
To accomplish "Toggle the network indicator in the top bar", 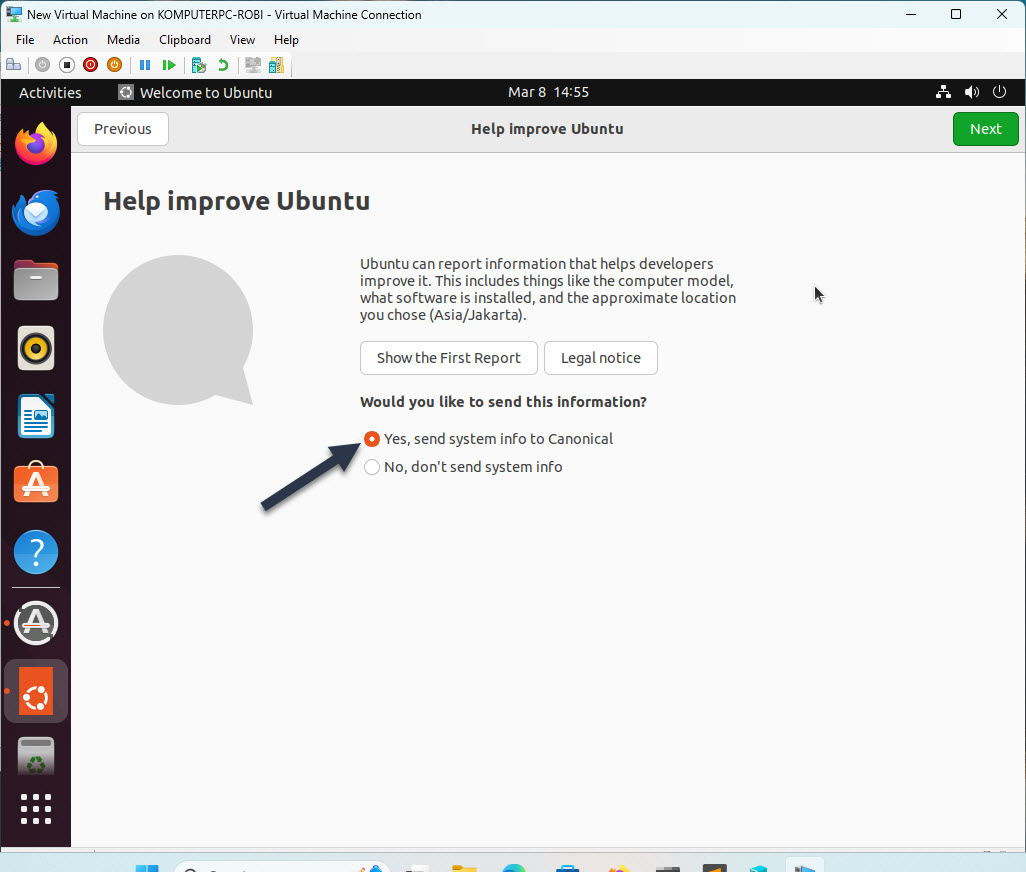I will coord(943,92).
